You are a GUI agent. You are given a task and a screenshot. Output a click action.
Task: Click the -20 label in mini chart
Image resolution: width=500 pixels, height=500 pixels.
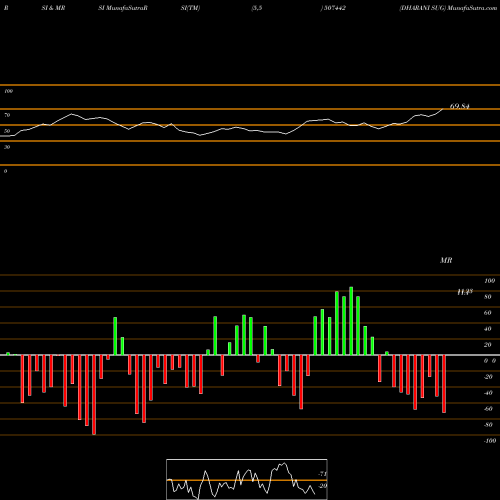[322, 486]
